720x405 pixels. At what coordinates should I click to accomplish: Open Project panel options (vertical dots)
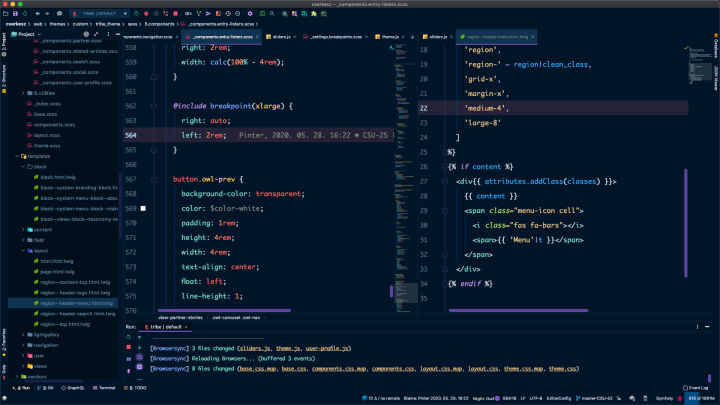tap(108, 34)
